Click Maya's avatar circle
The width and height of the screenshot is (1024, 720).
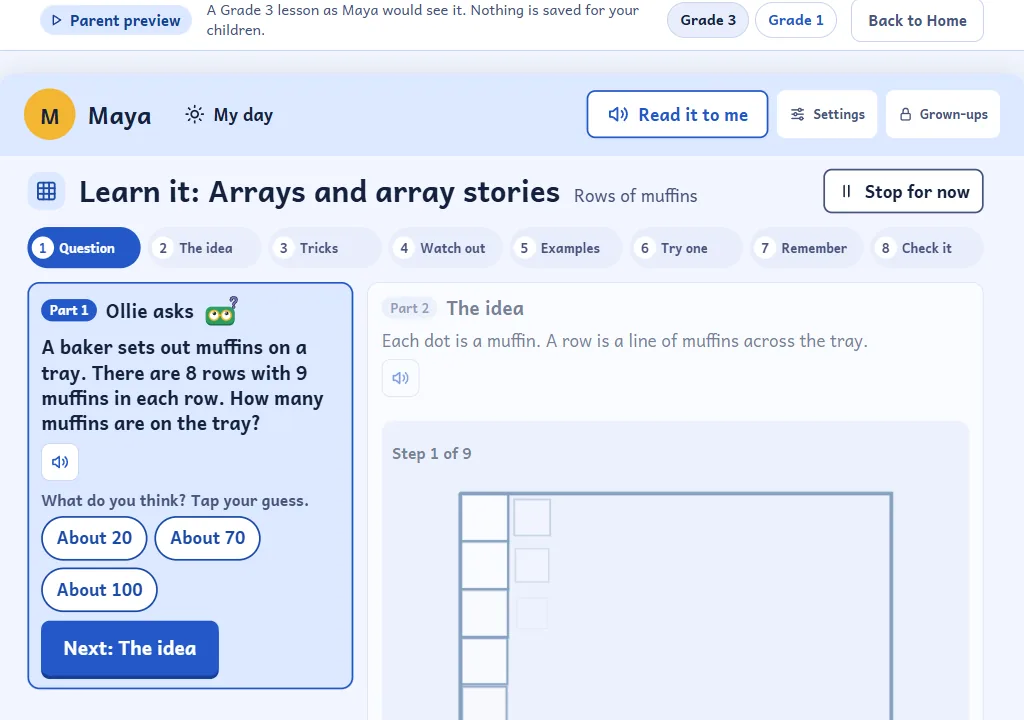50,114
